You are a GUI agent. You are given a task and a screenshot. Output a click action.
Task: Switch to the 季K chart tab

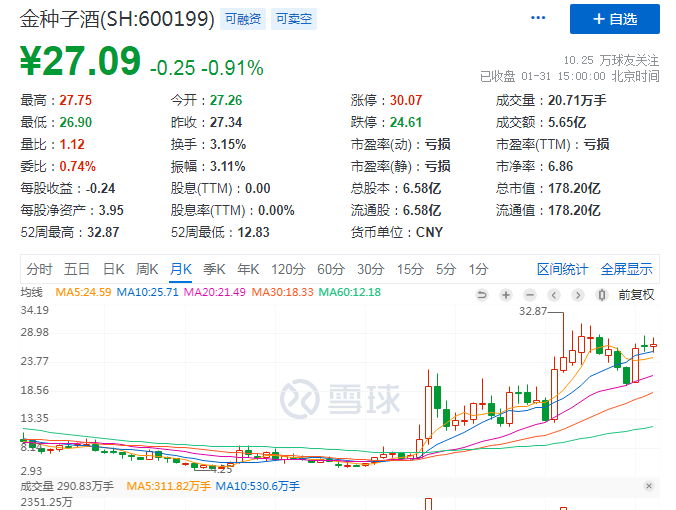213,268
